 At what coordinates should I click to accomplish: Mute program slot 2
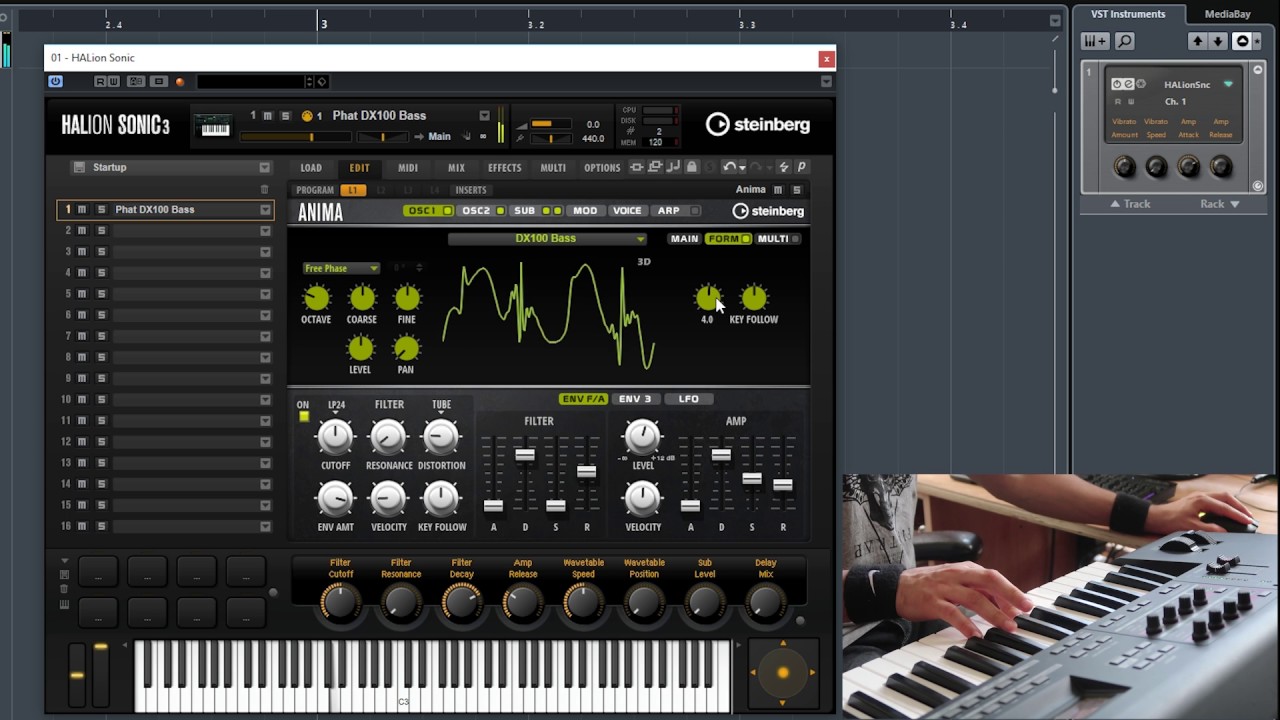(82, 231)
